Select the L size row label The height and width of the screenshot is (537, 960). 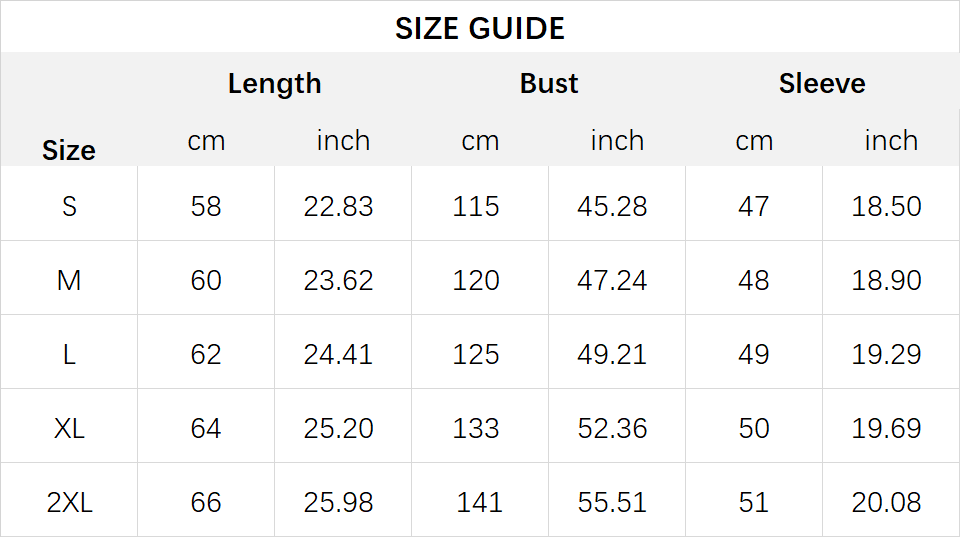coord(69,355)
